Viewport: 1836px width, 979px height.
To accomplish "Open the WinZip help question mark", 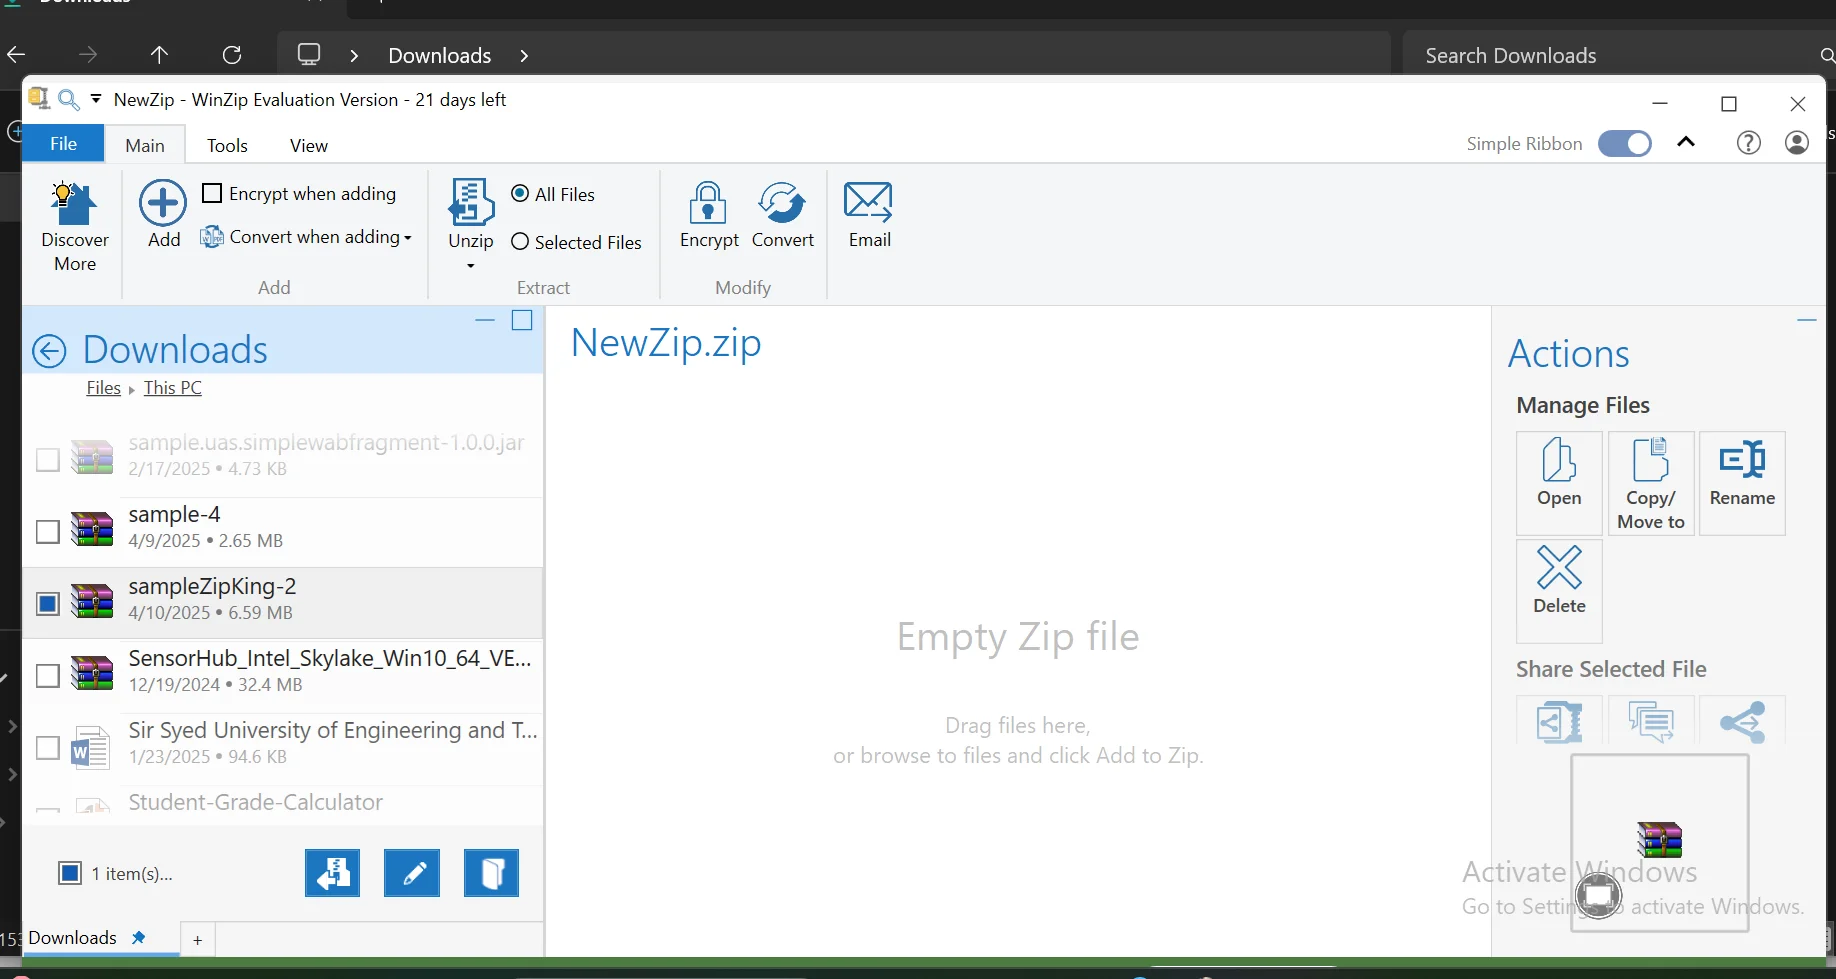I will coord(1748,143).
